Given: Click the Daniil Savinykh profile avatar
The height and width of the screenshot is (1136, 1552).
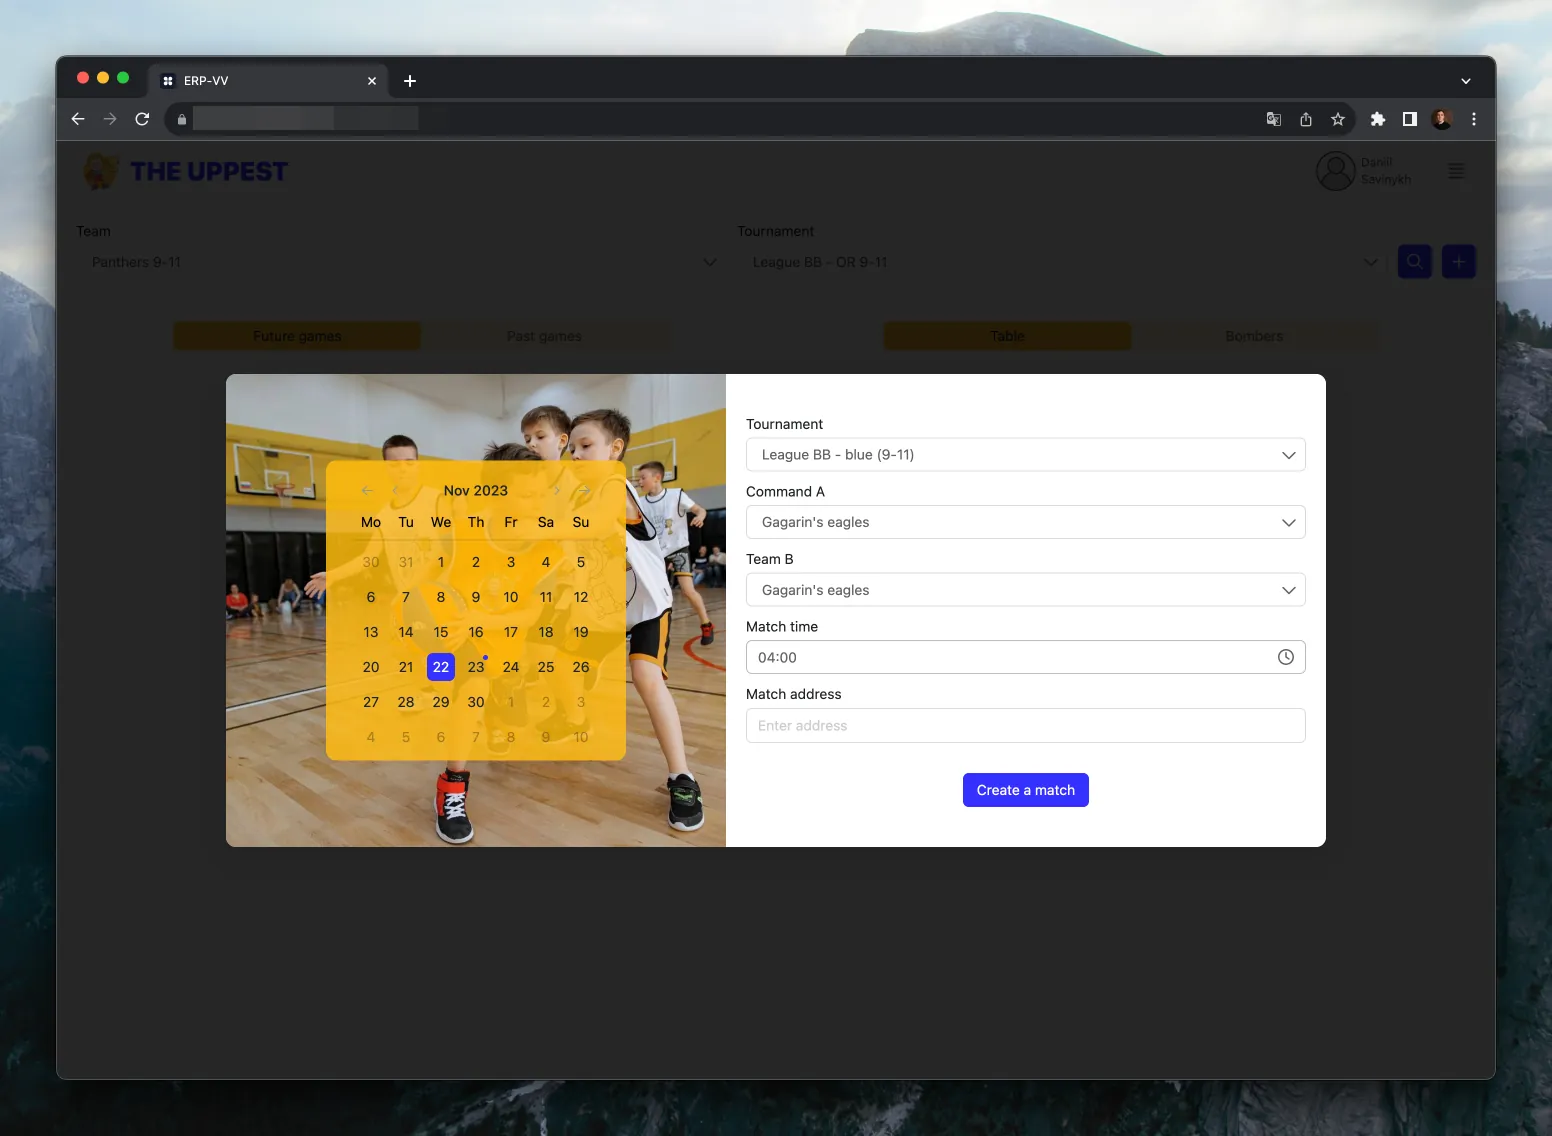Looking at the screenshot, I should coord(1335,171).
